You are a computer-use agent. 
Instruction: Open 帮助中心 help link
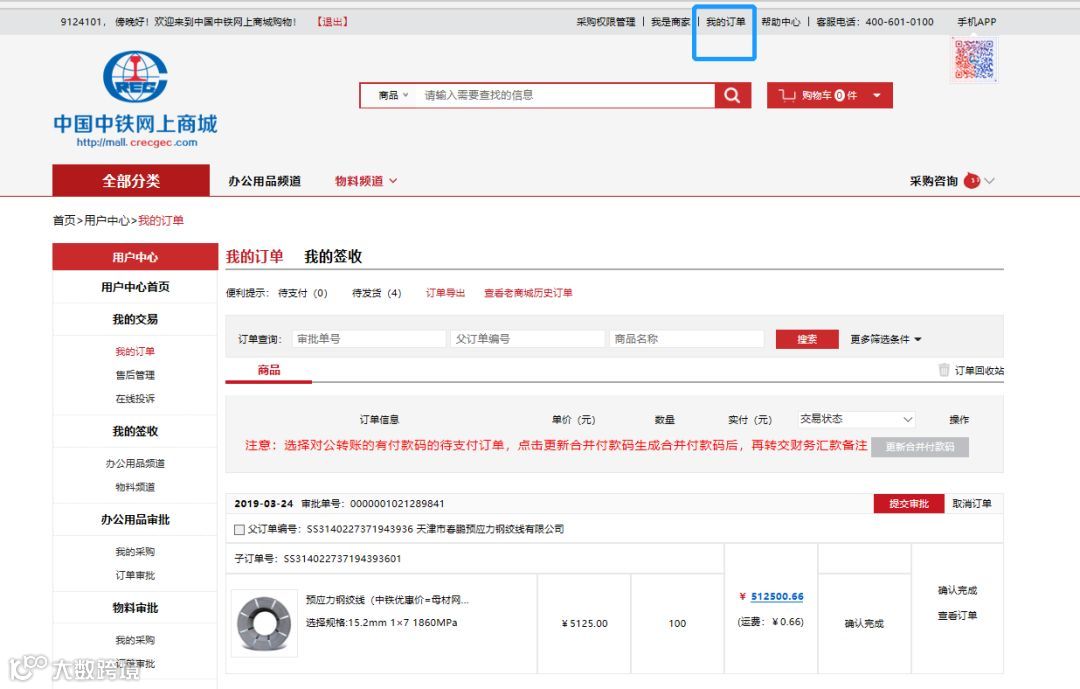(780, 21)
